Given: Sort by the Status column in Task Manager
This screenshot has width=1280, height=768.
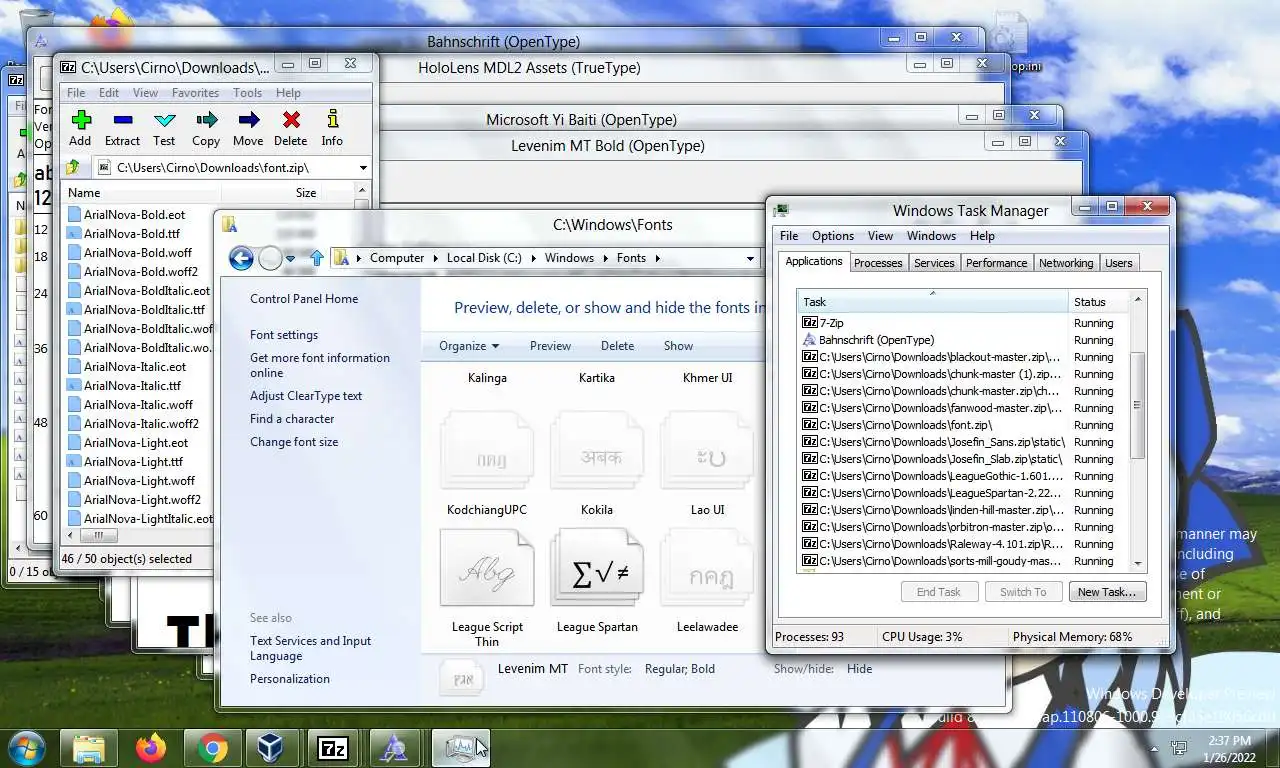Looking at the screenshot, I should tap(1097, 302).
